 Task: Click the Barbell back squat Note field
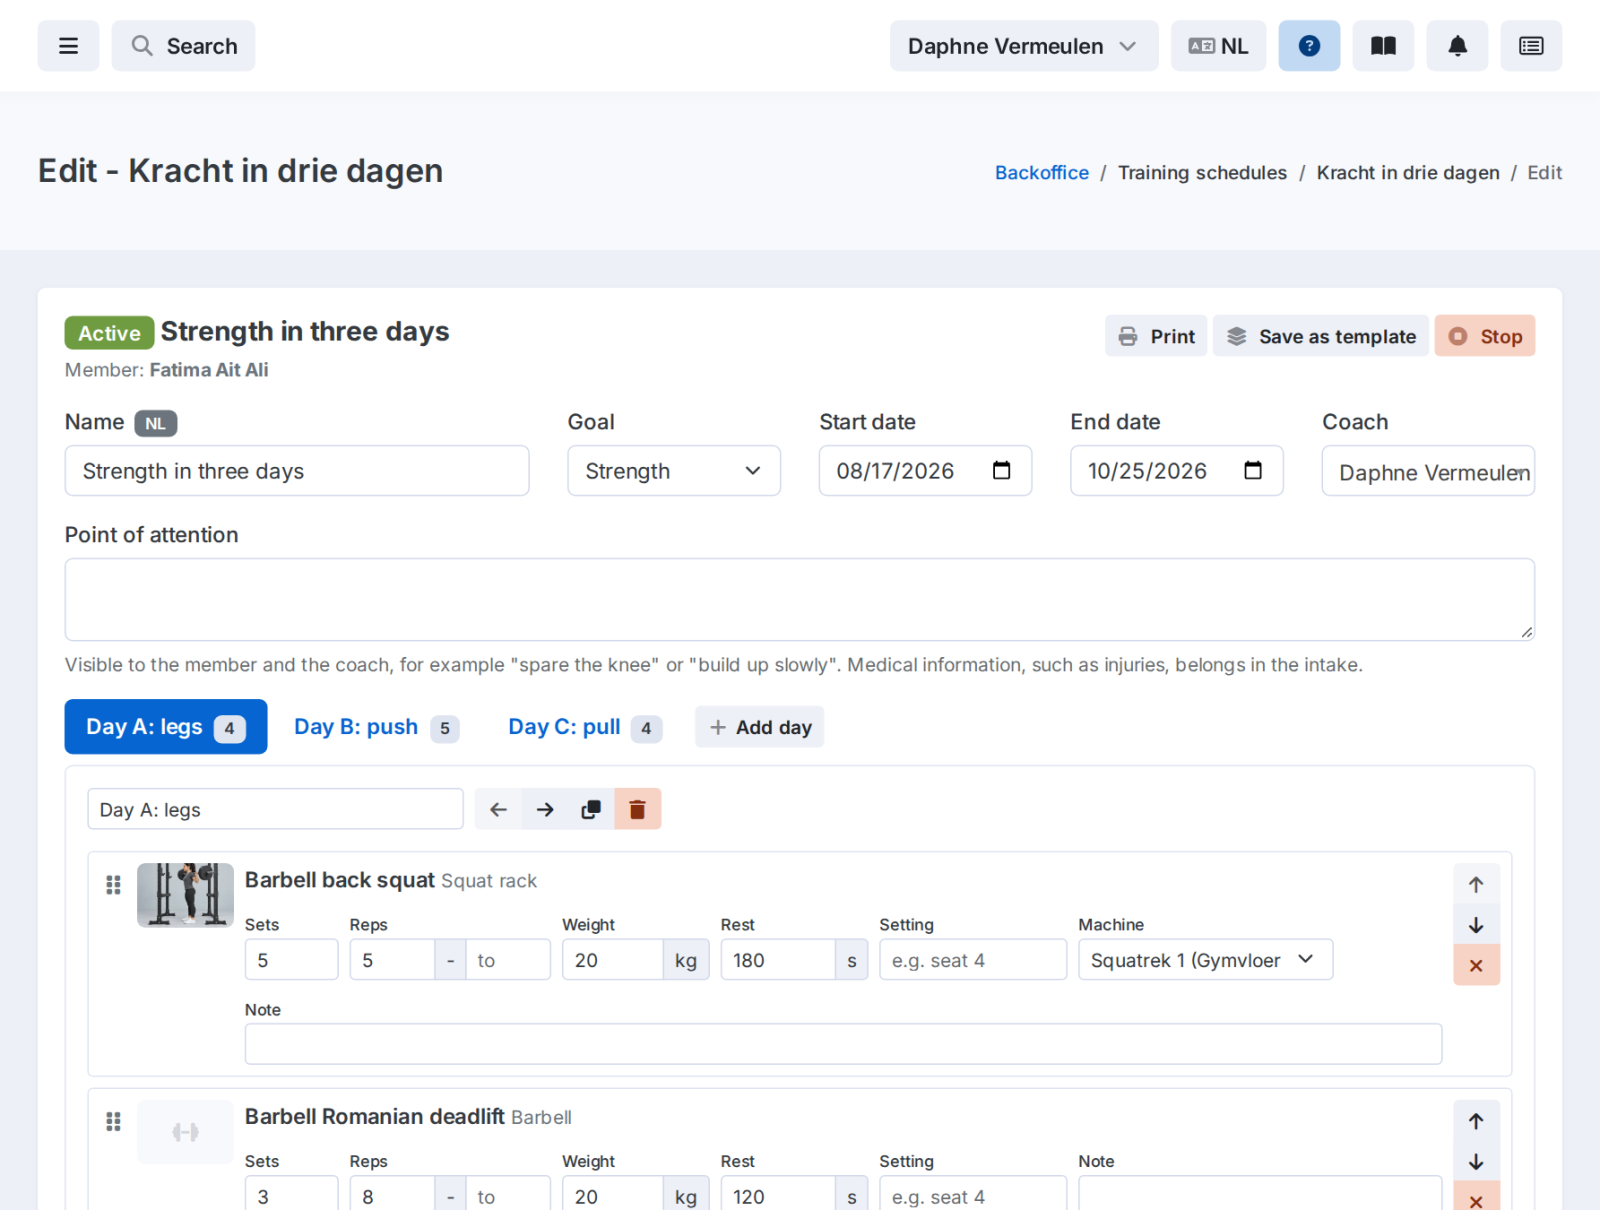[843, 1044]
